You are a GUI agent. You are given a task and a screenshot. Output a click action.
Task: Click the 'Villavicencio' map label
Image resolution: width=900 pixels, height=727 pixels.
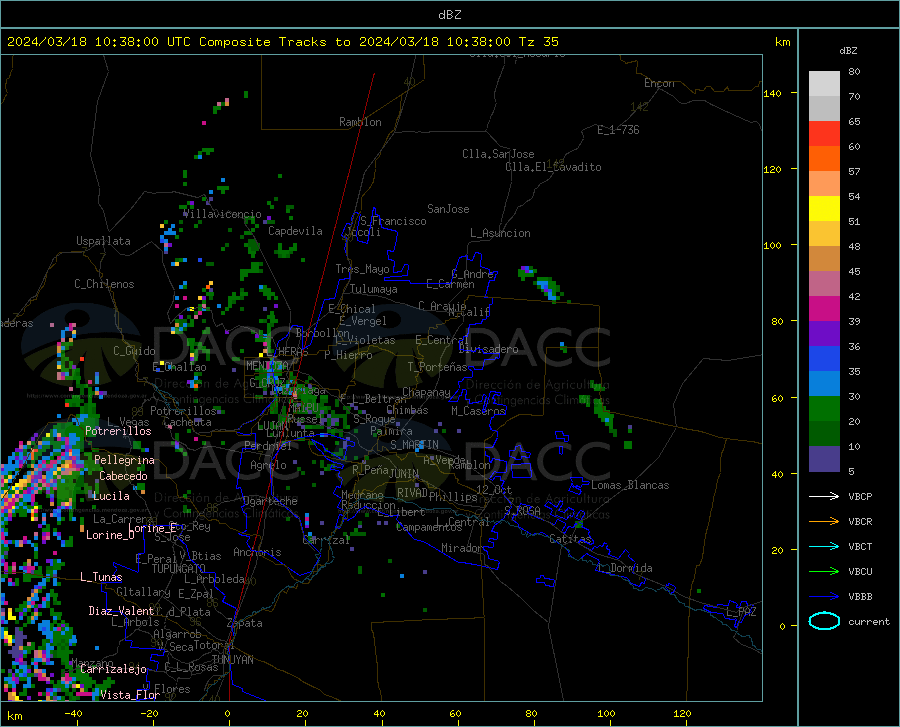point(222,214)
